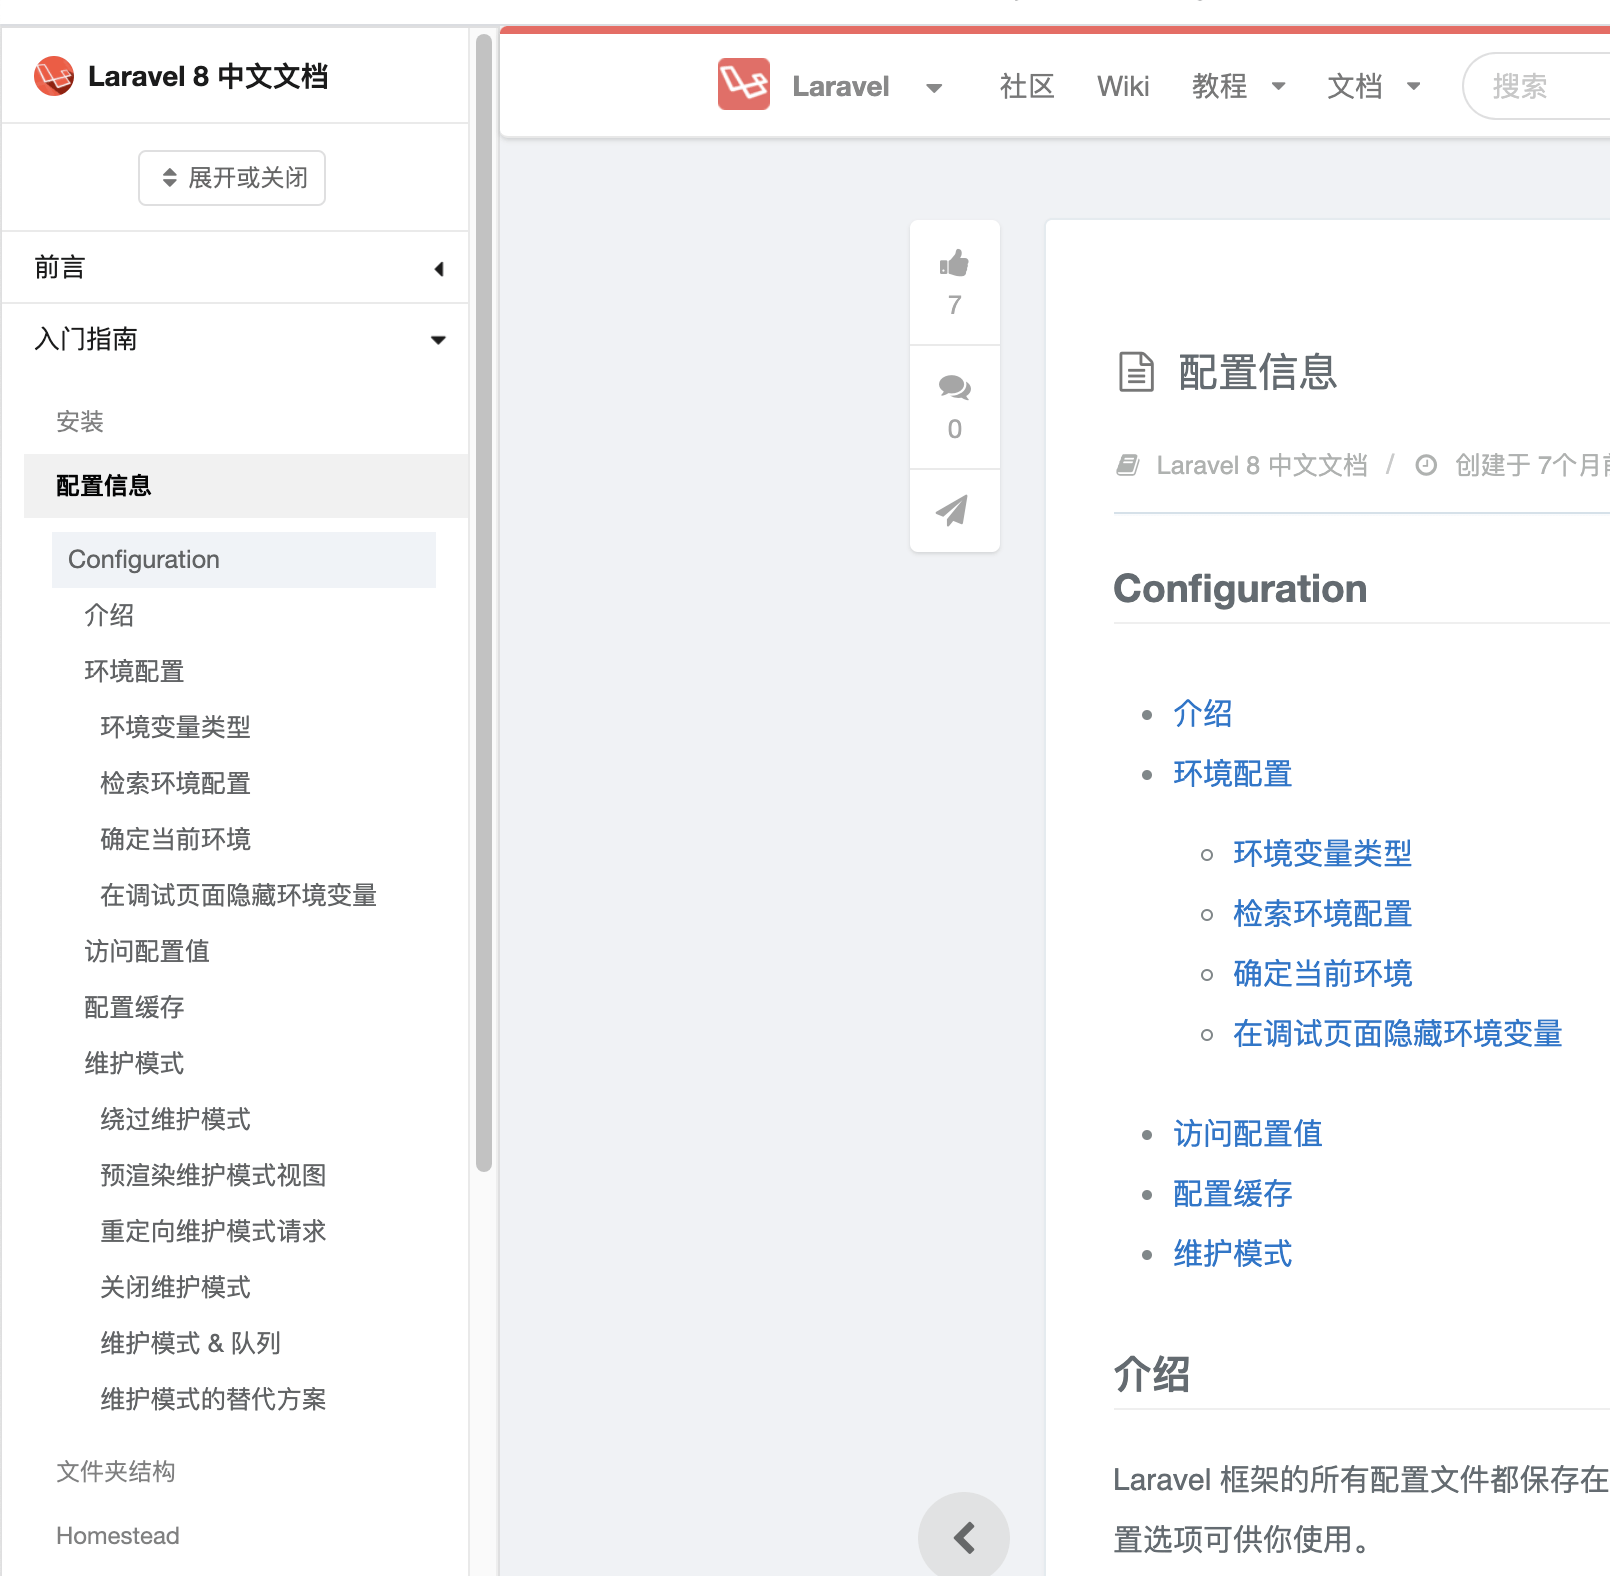This screenshot has height=1576, width=1610.
Task: Jump to 维护模式 in sidebar outline
Action: click(x=134, y=1063)
